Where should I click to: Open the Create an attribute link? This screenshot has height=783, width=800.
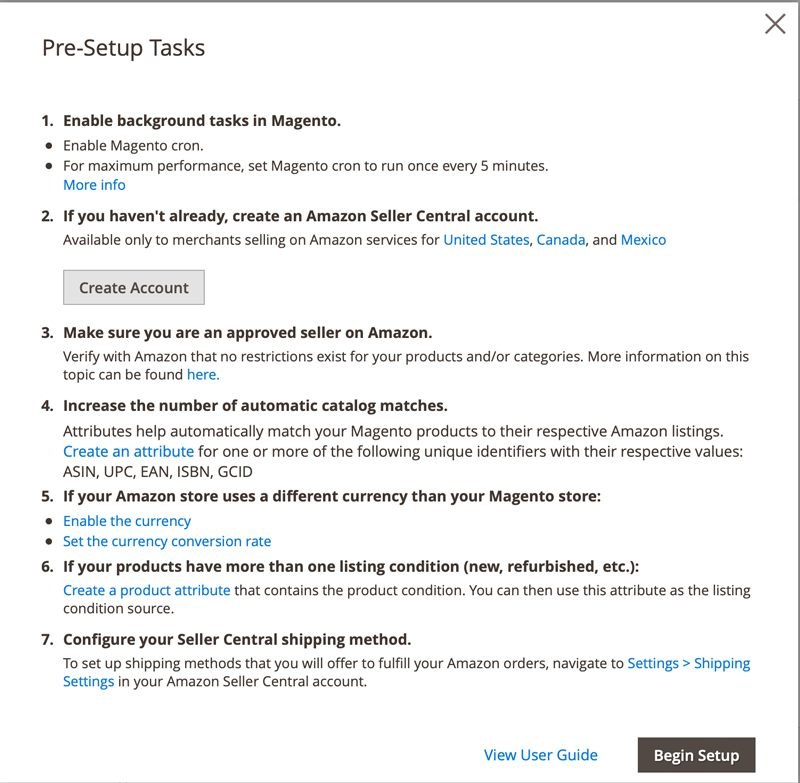click(128, 451)
